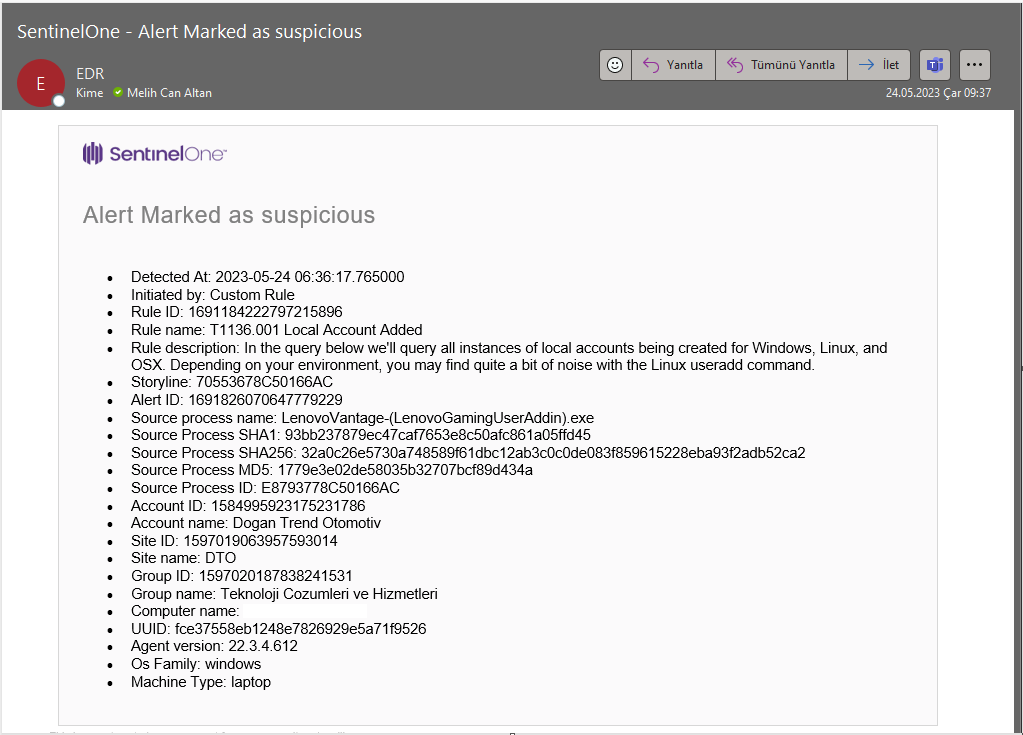Click Machine Type: laptop line
Image resolution: width=1023 pixels, height=735 pixels.
tap(201, 682)
